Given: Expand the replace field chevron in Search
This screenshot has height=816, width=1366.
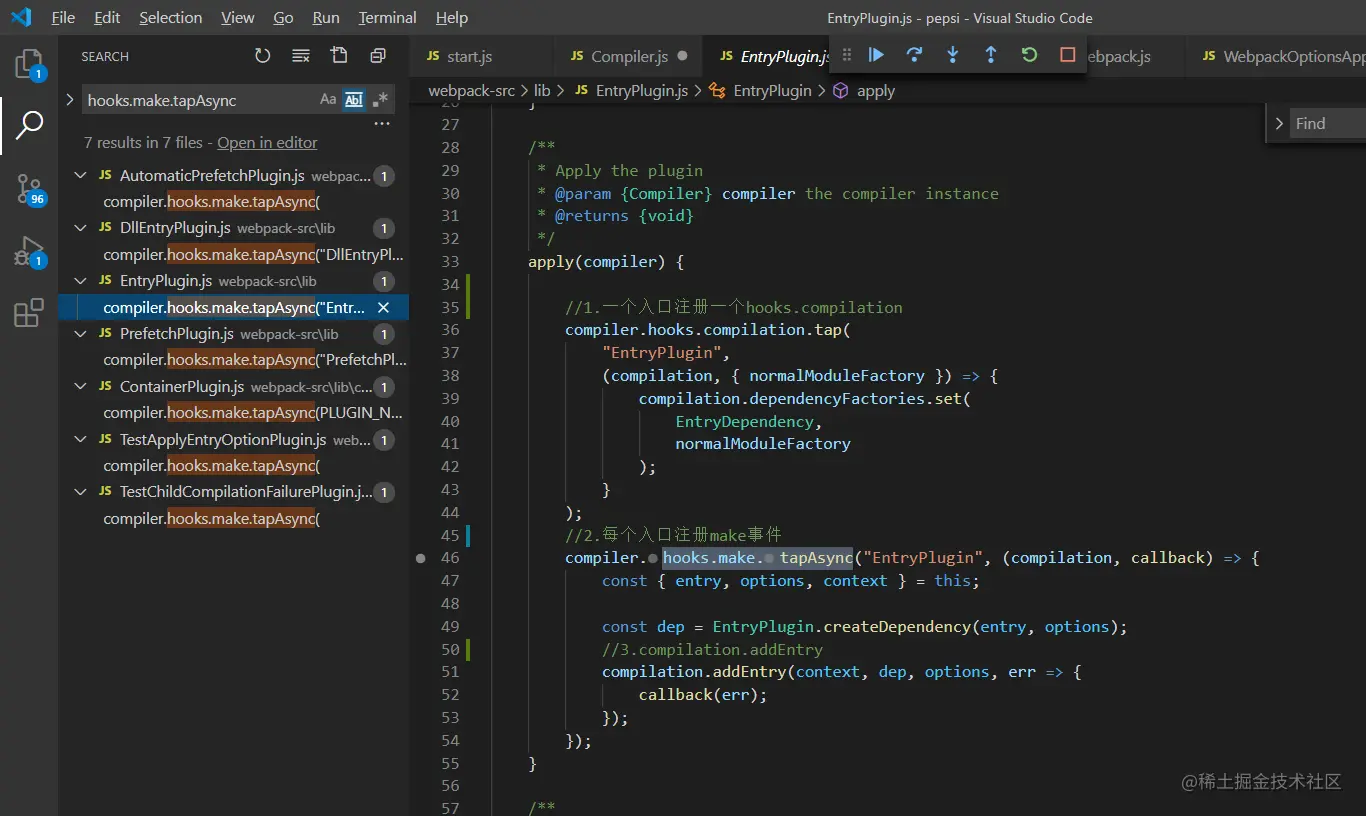Looking at the screenshot, I should pos(69,100).
